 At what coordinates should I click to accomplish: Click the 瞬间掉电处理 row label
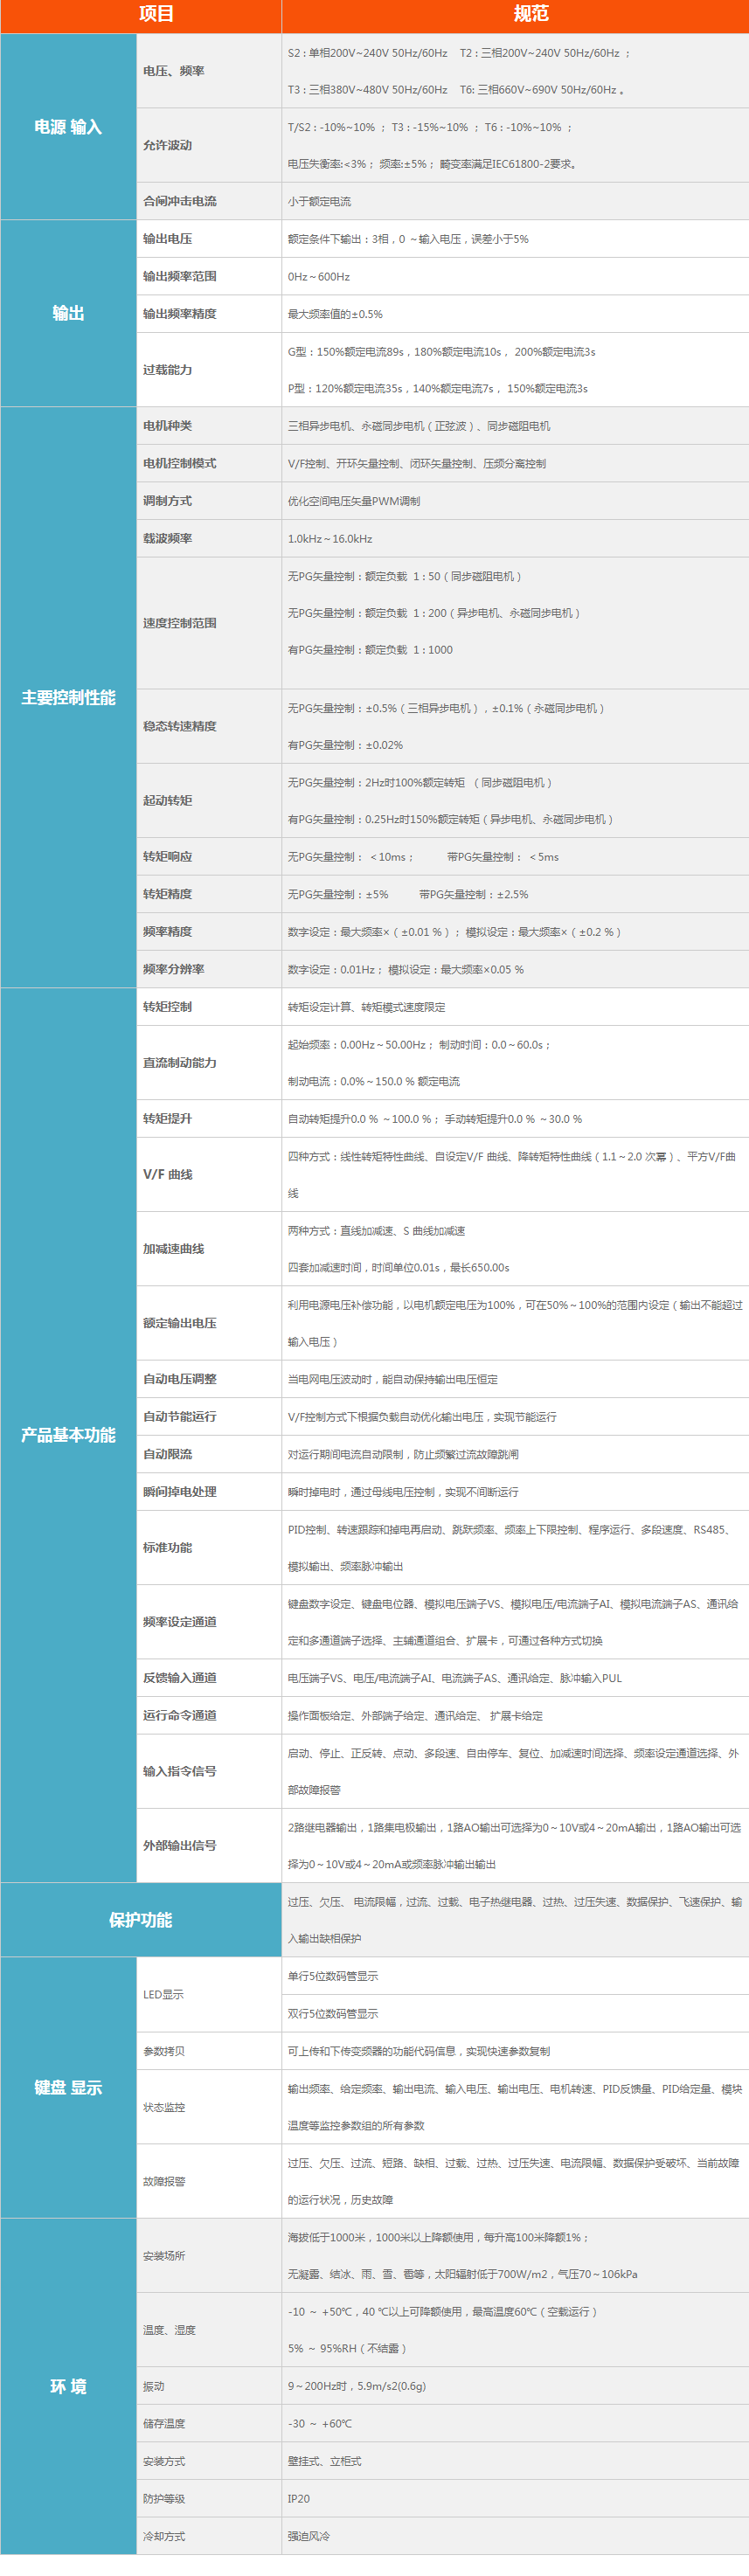click(x=179, y=1491)
